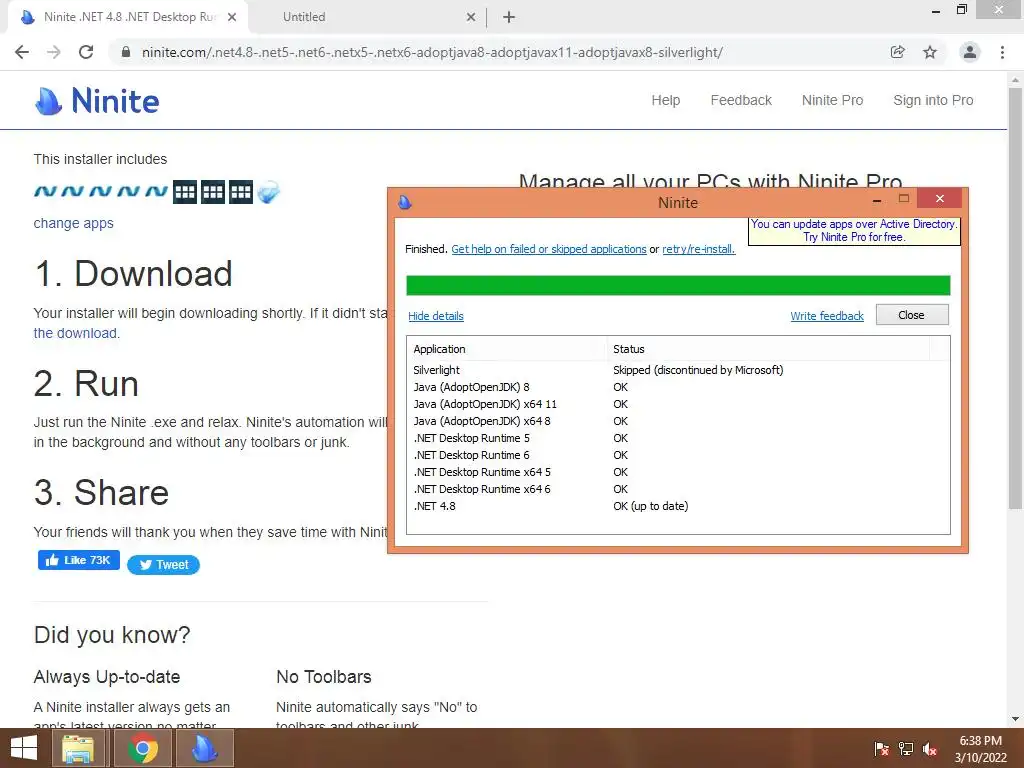Screen dimensions: 1024x768
Task: Open the Chrome profile avatar
Action: click(x=970, y=52)
